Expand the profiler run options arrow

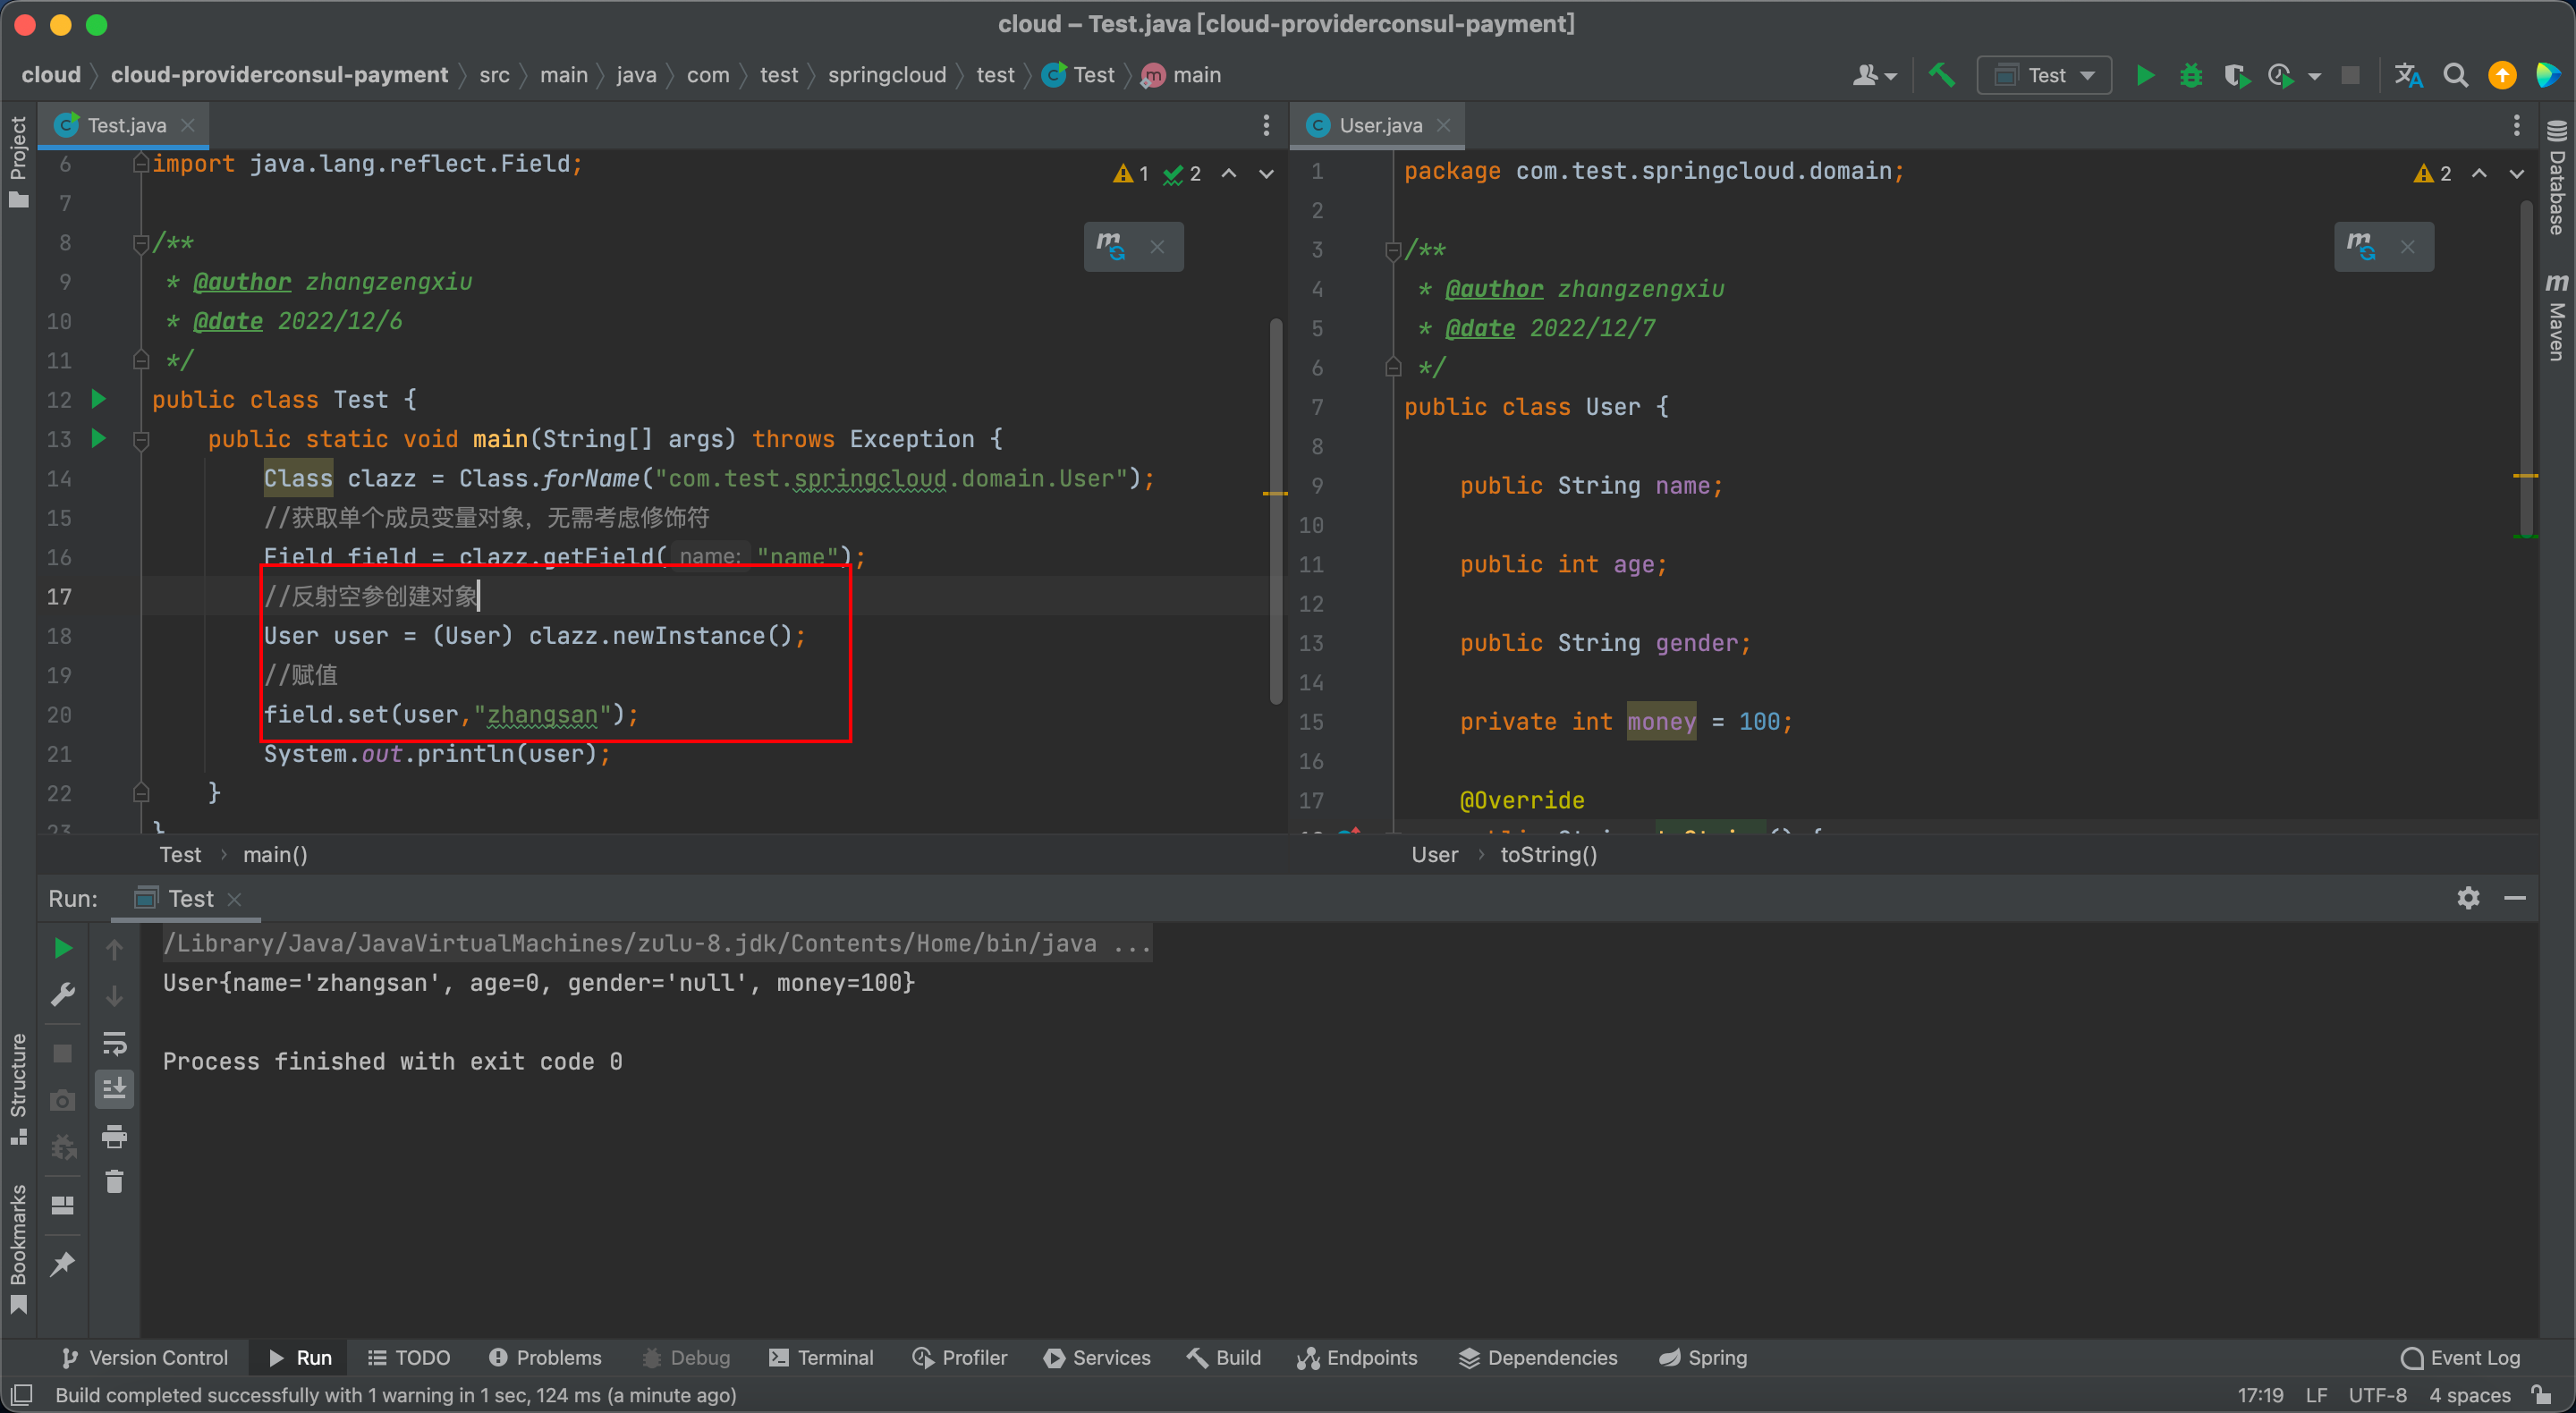click(x=2315, y=76)
